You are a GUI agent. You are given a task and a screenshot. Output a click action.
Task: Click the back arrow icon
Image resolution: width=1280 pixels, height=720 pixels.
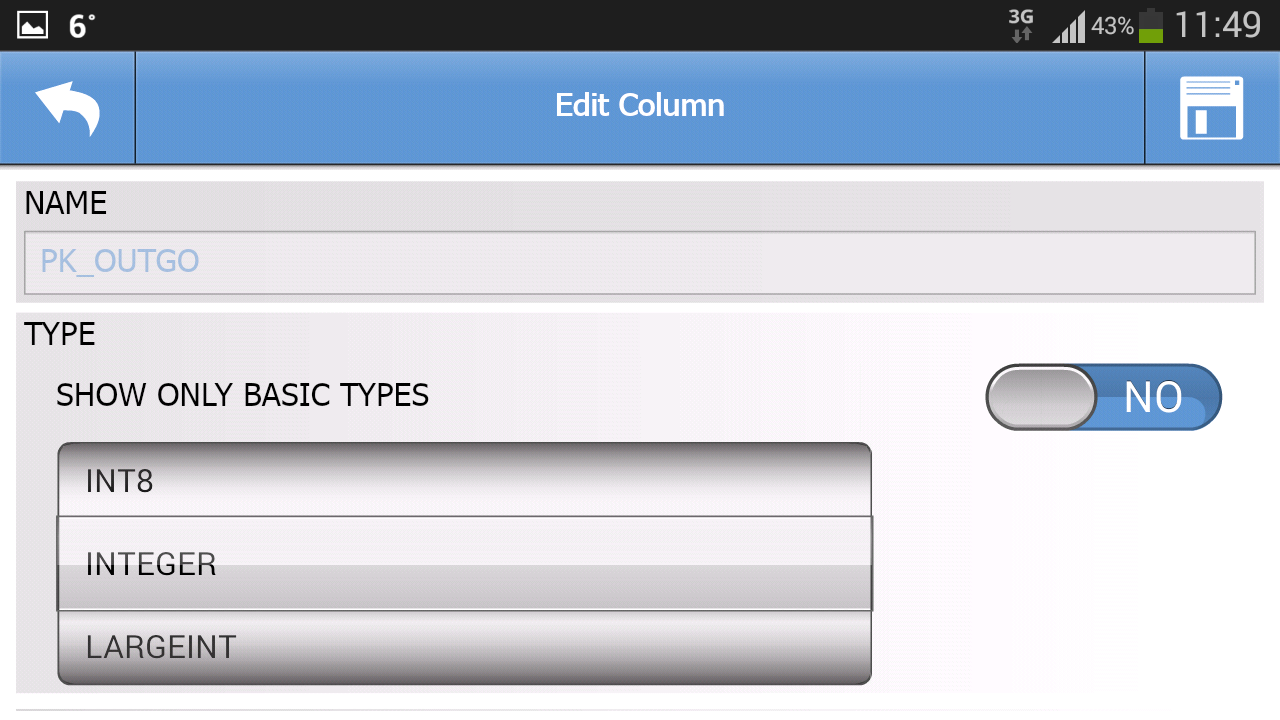pyautogui.click(x=66, y=106)
